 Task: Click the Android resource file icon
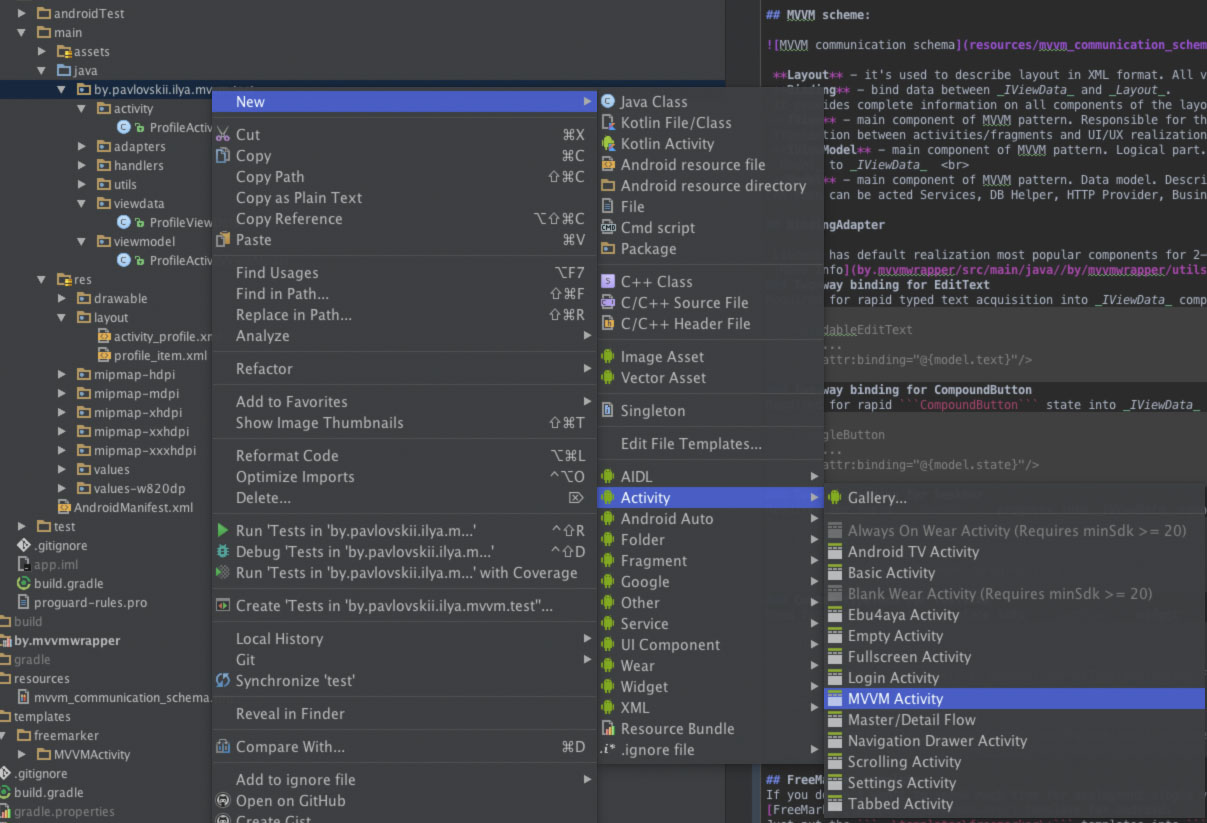point(607,164)
